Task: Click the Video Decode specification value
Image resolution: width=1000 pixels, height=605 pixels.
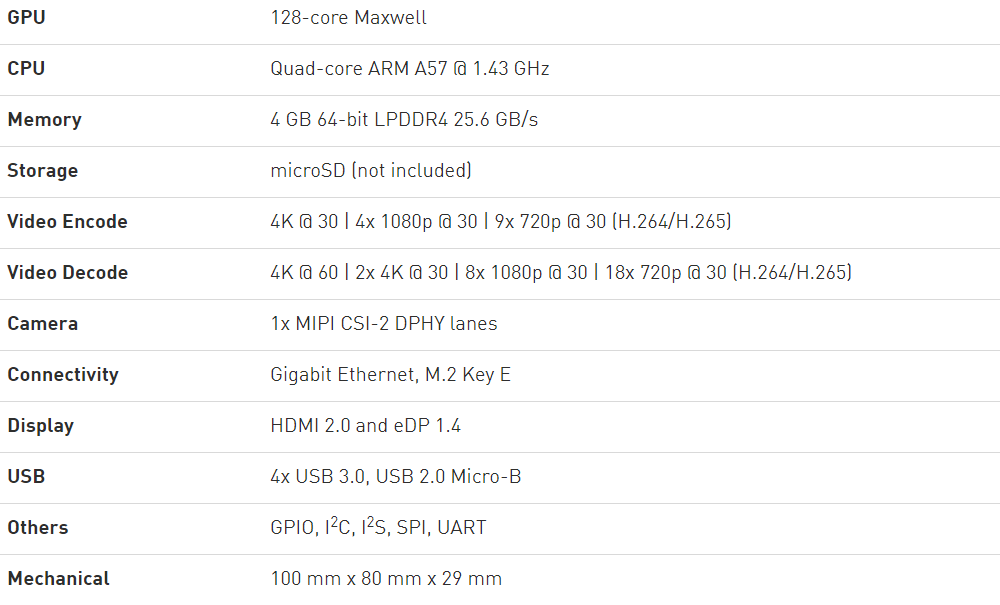Action: pyautogui.click(x=560, y=273)
